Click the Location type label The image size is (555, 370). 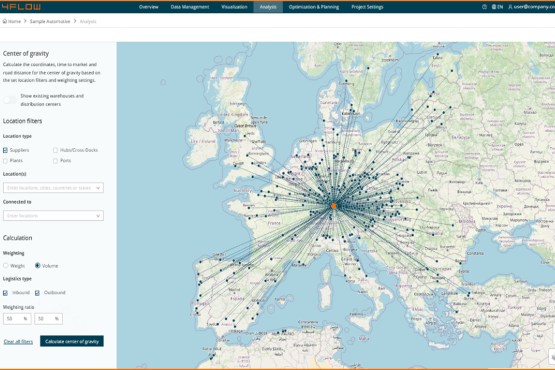pyautogui.click(x=17, y=136)
